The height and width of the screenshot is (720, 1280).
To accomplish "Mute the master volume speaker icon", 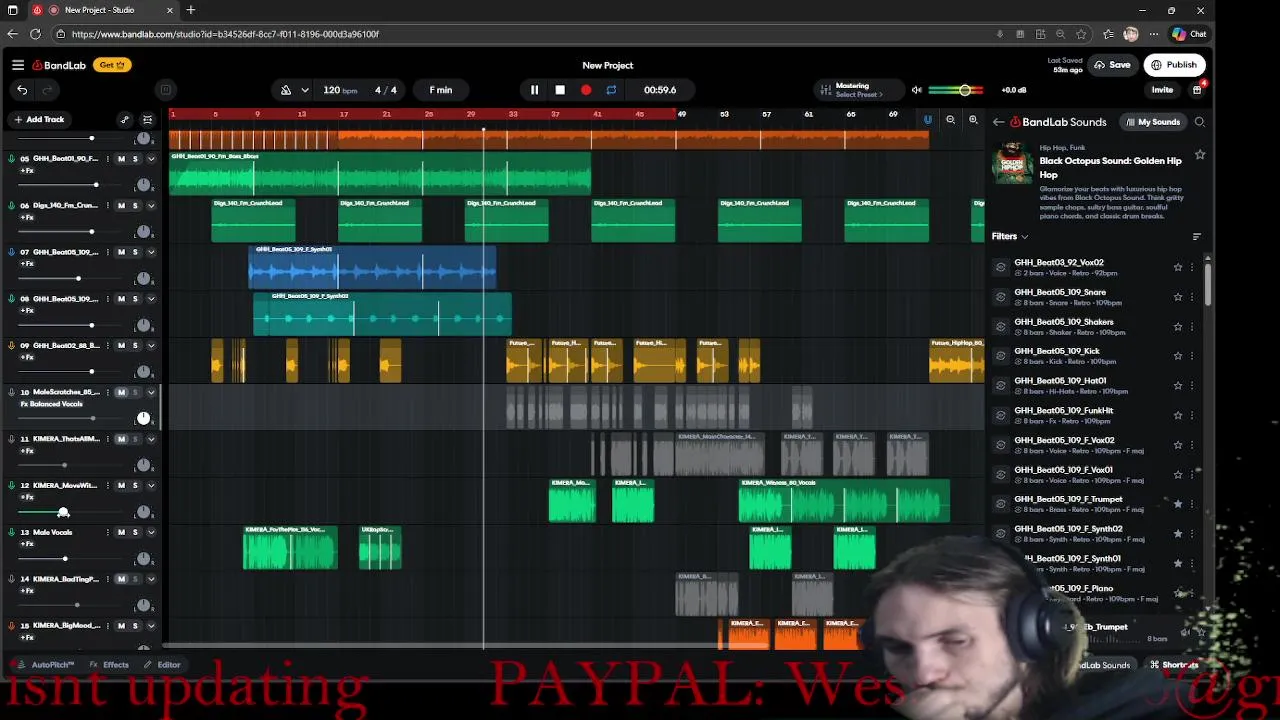I will click(916, 90).
